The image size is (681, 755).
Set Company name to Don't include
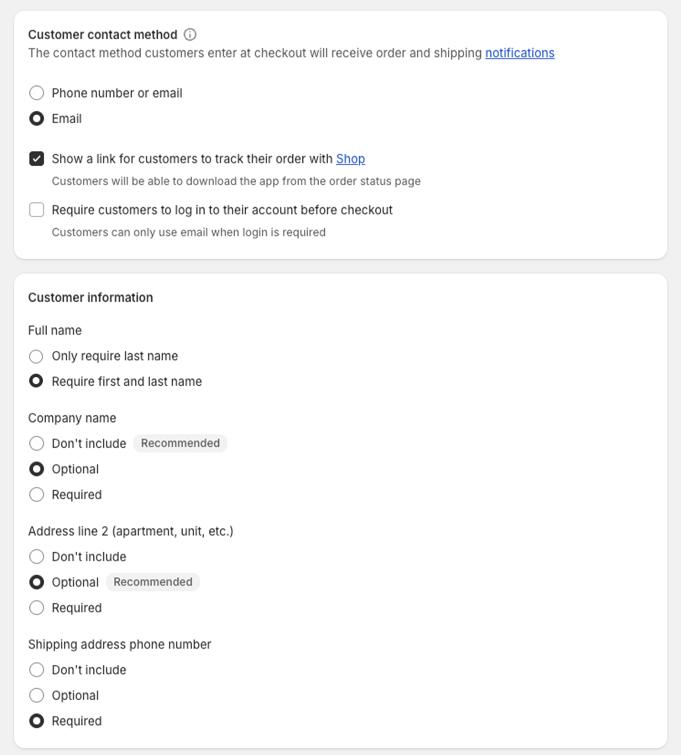coord(37,444)
